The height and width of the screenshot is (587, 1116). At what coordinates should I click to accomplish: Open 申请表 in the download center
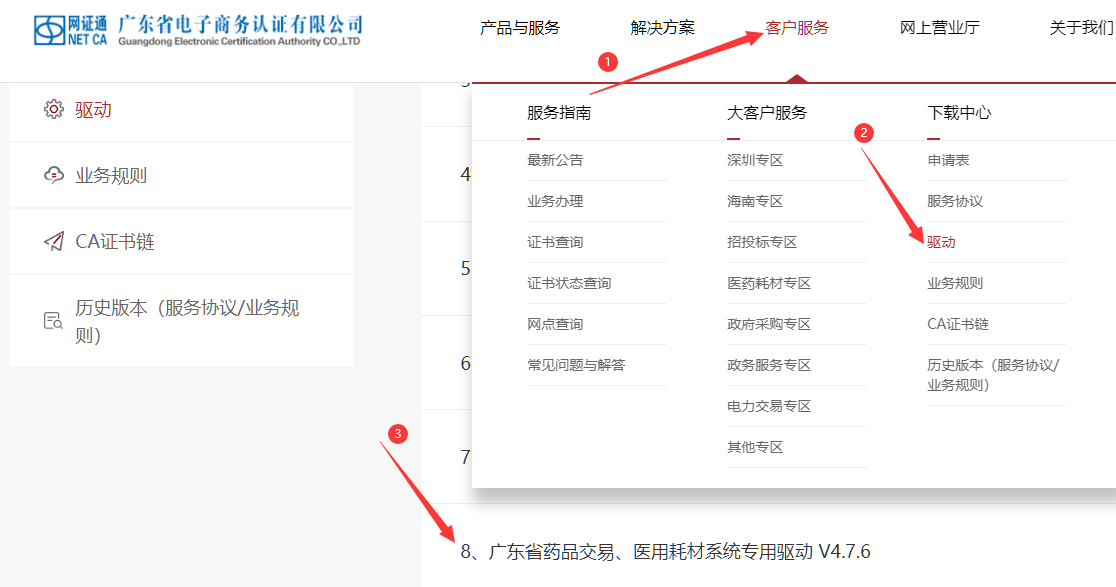click(x=948, y=160)
